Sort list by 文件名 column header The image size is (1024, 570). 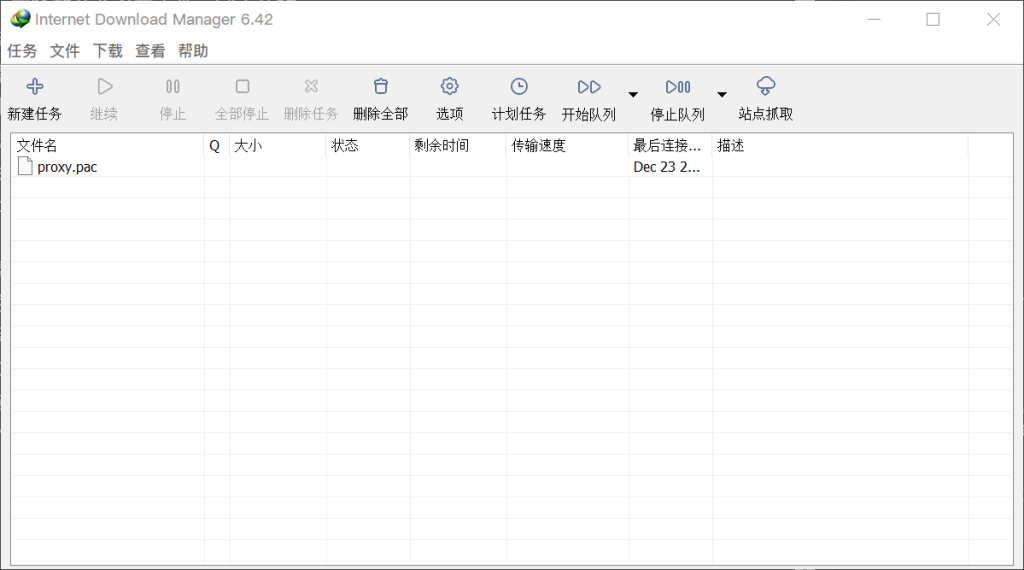click(107, 146)
